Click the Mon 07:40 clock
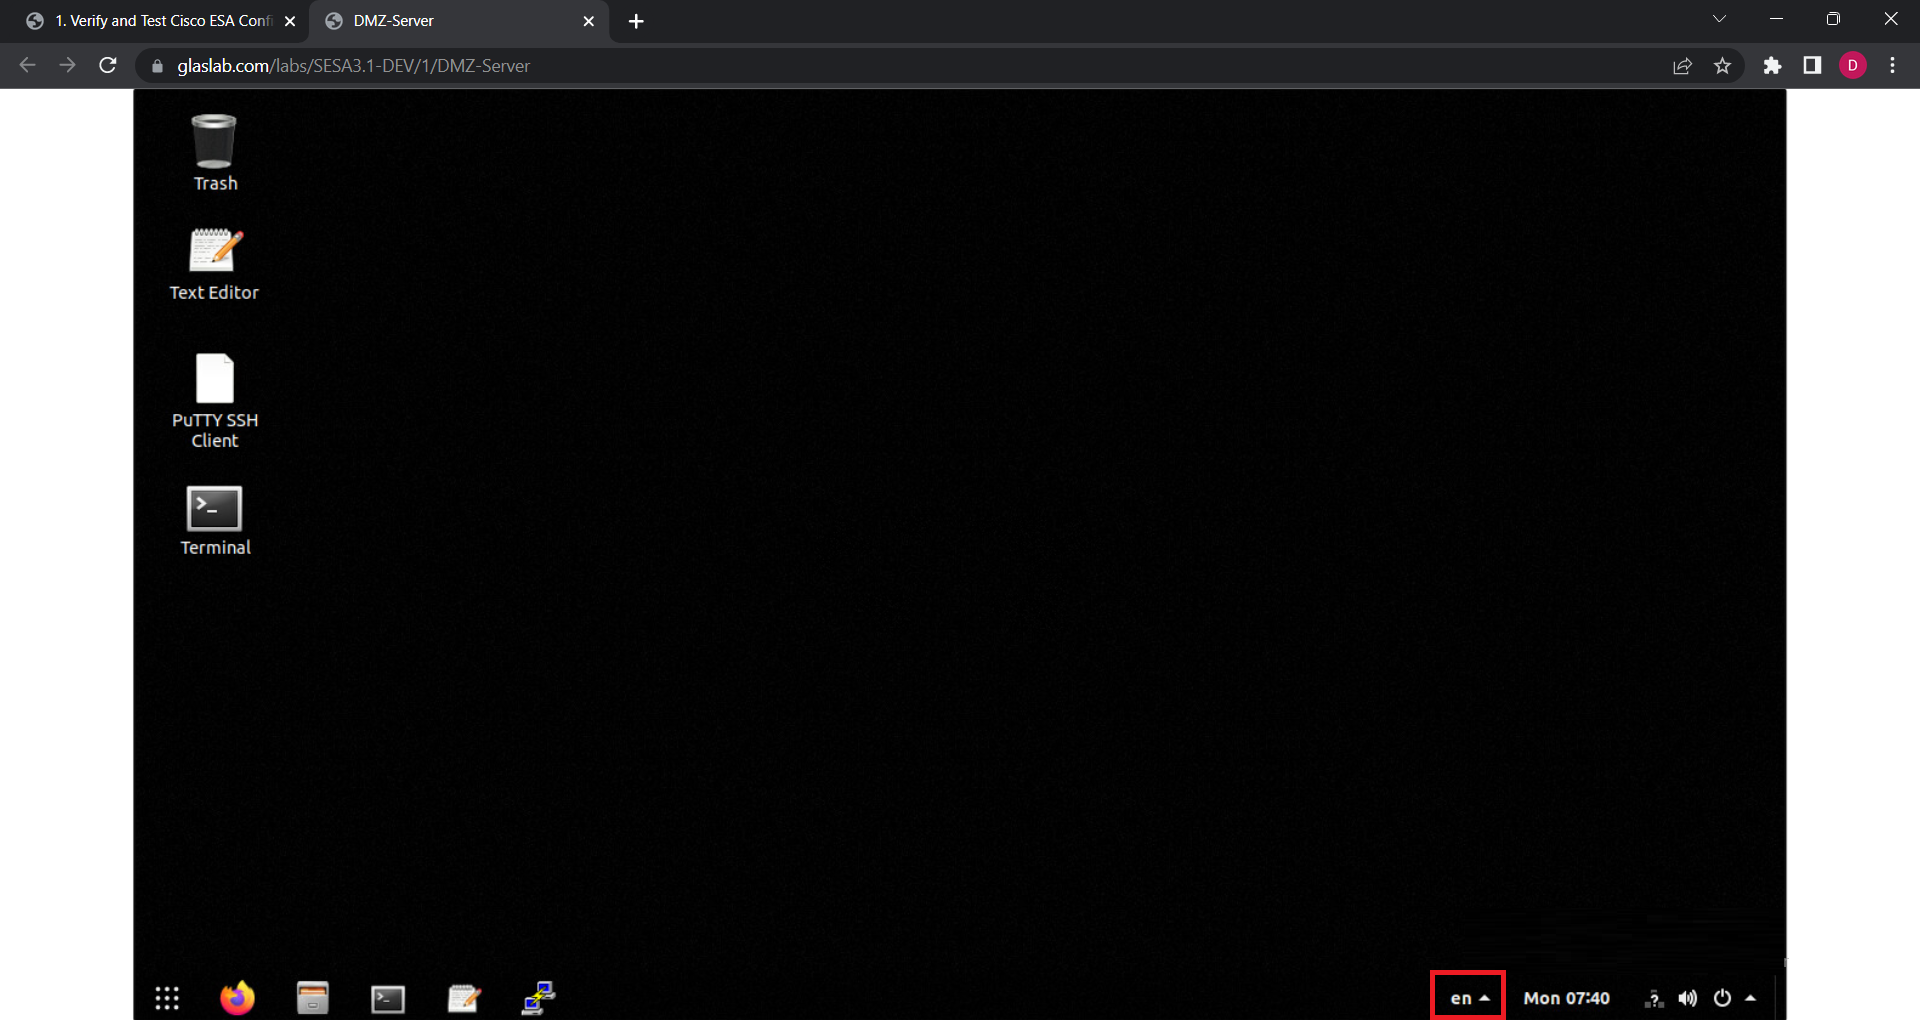1920x1020 pixels. 1566,998
